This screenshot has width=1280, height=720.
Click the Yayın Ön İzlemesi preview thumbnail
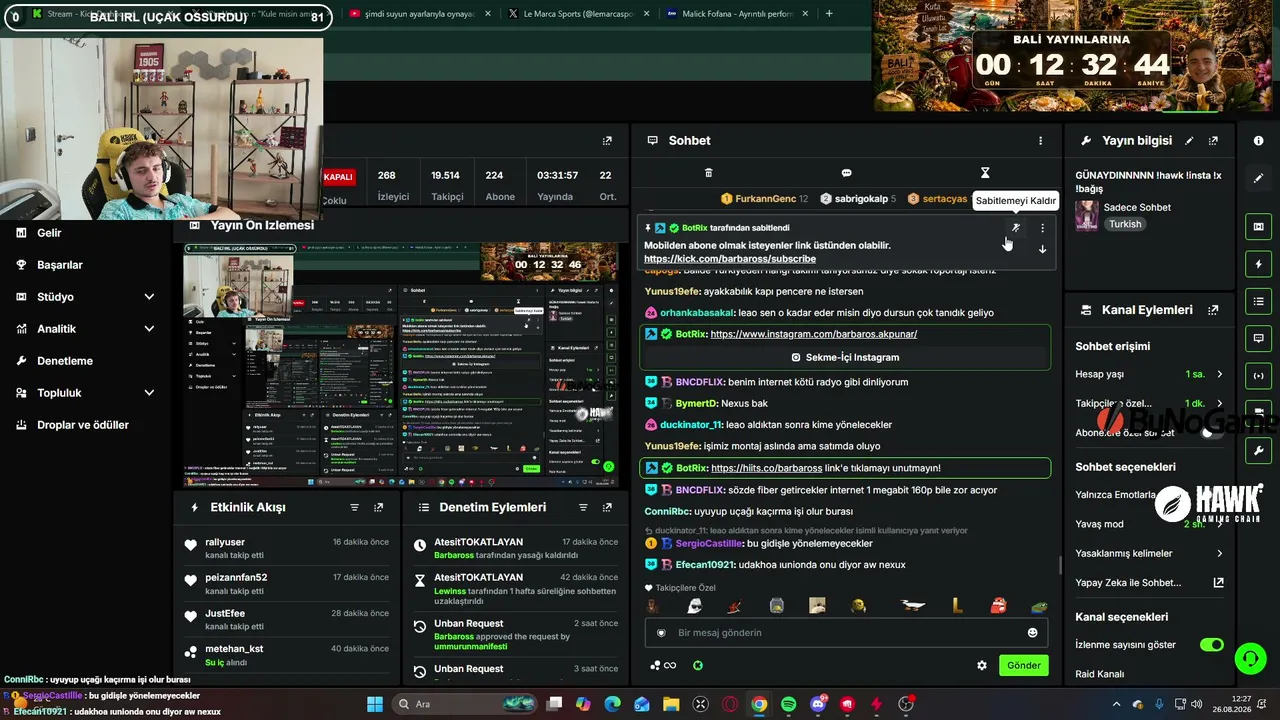(400, 364)
